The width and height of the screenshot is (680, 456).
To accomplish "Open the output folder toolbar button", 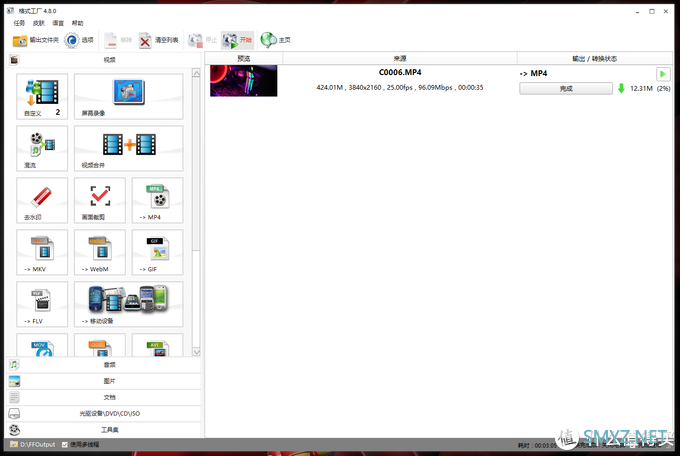I will coord(36,40).
